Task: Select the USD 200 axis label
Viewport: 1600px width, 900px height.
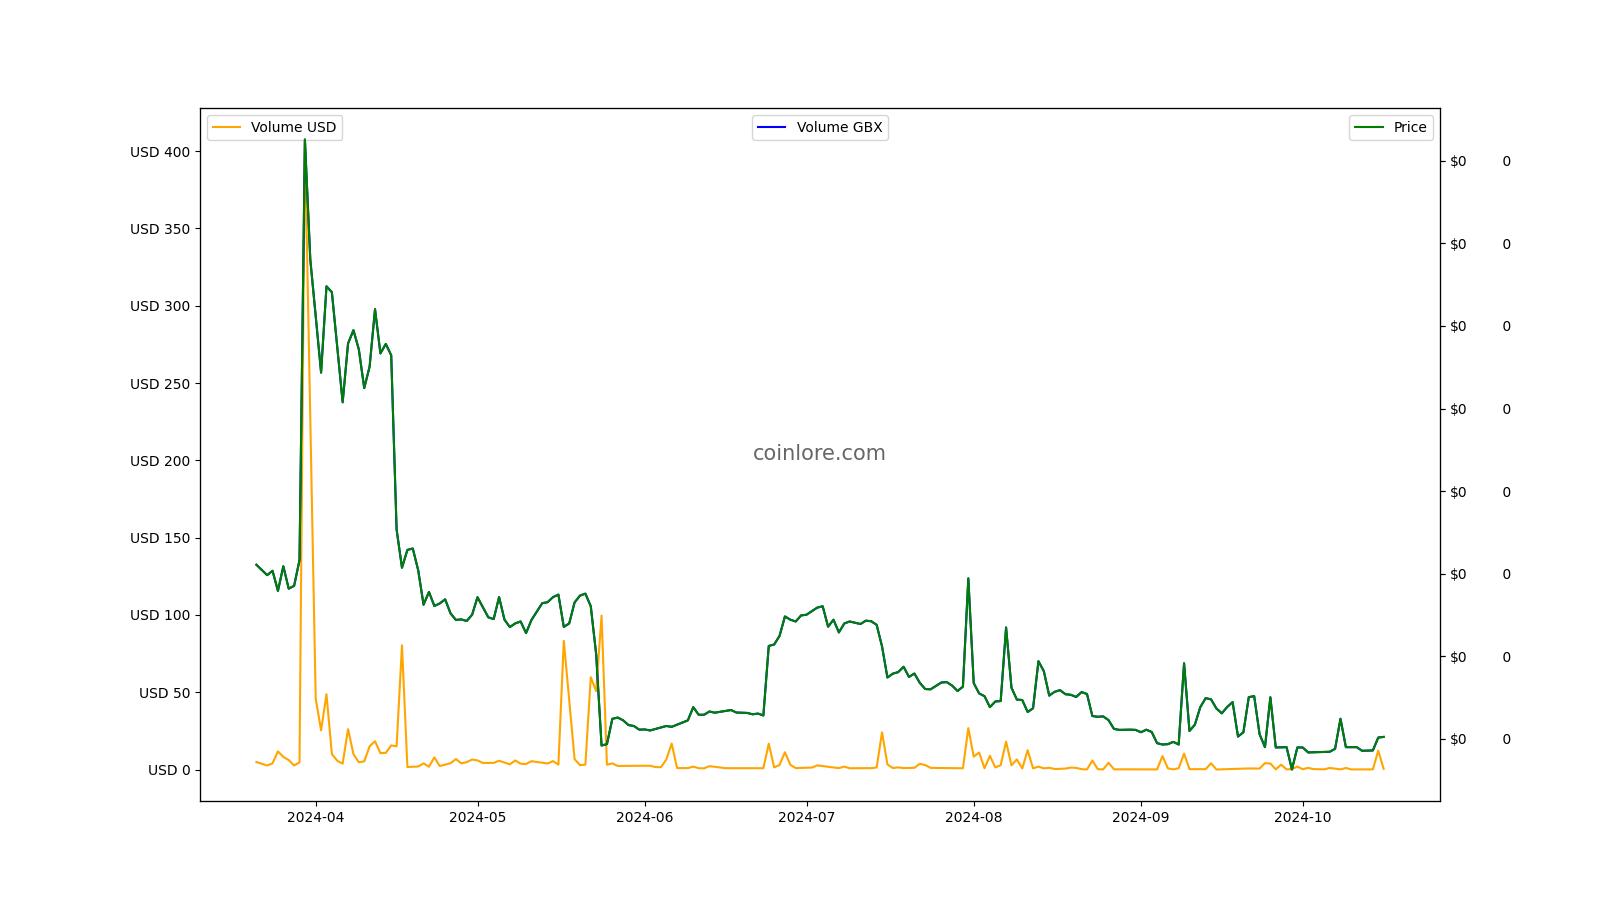Action: click(x=160, y=461)
